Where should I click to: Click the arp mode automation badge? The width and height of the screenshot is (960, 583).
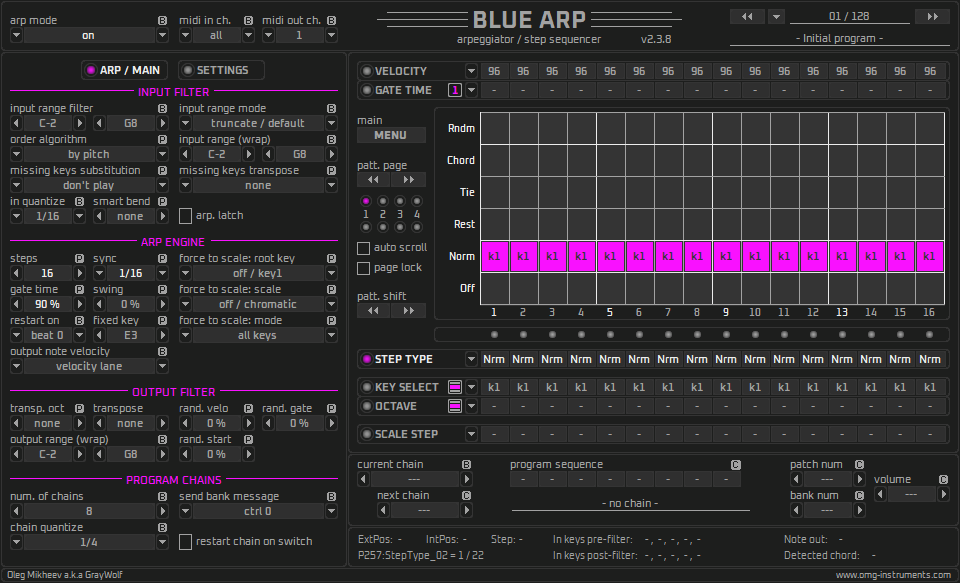(162, 20)
